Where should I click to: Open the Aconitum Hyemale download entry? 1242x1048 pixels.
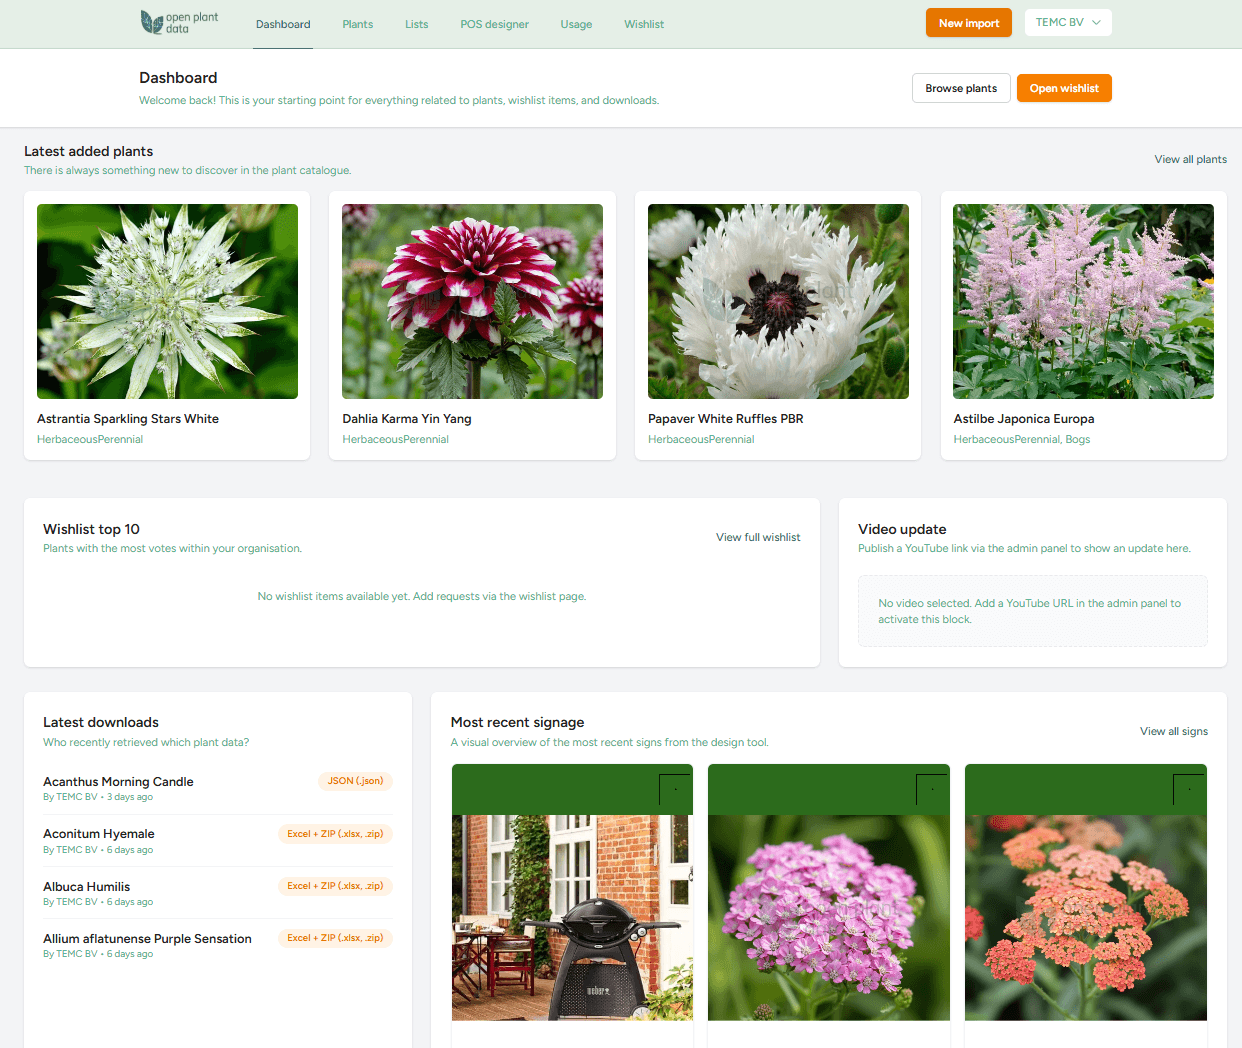[x=218, y=841]
